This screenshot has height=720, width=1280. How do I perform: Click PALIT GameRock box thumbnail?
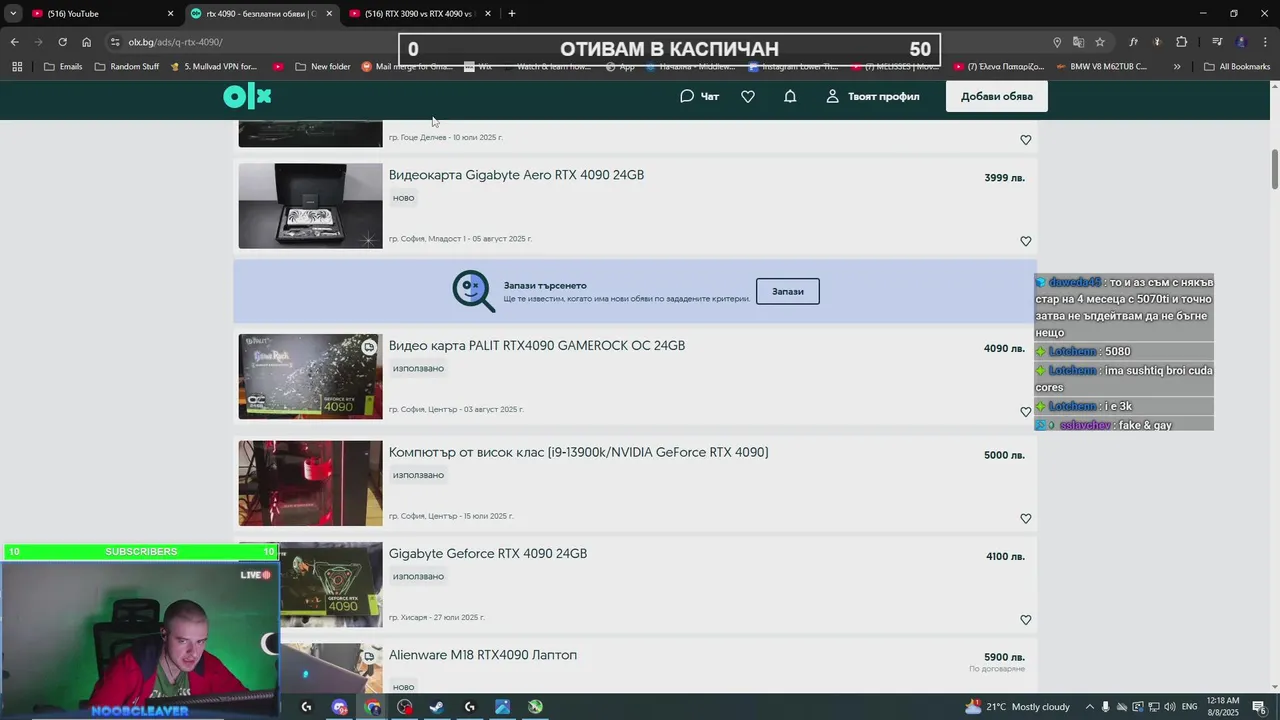point(310,377)
